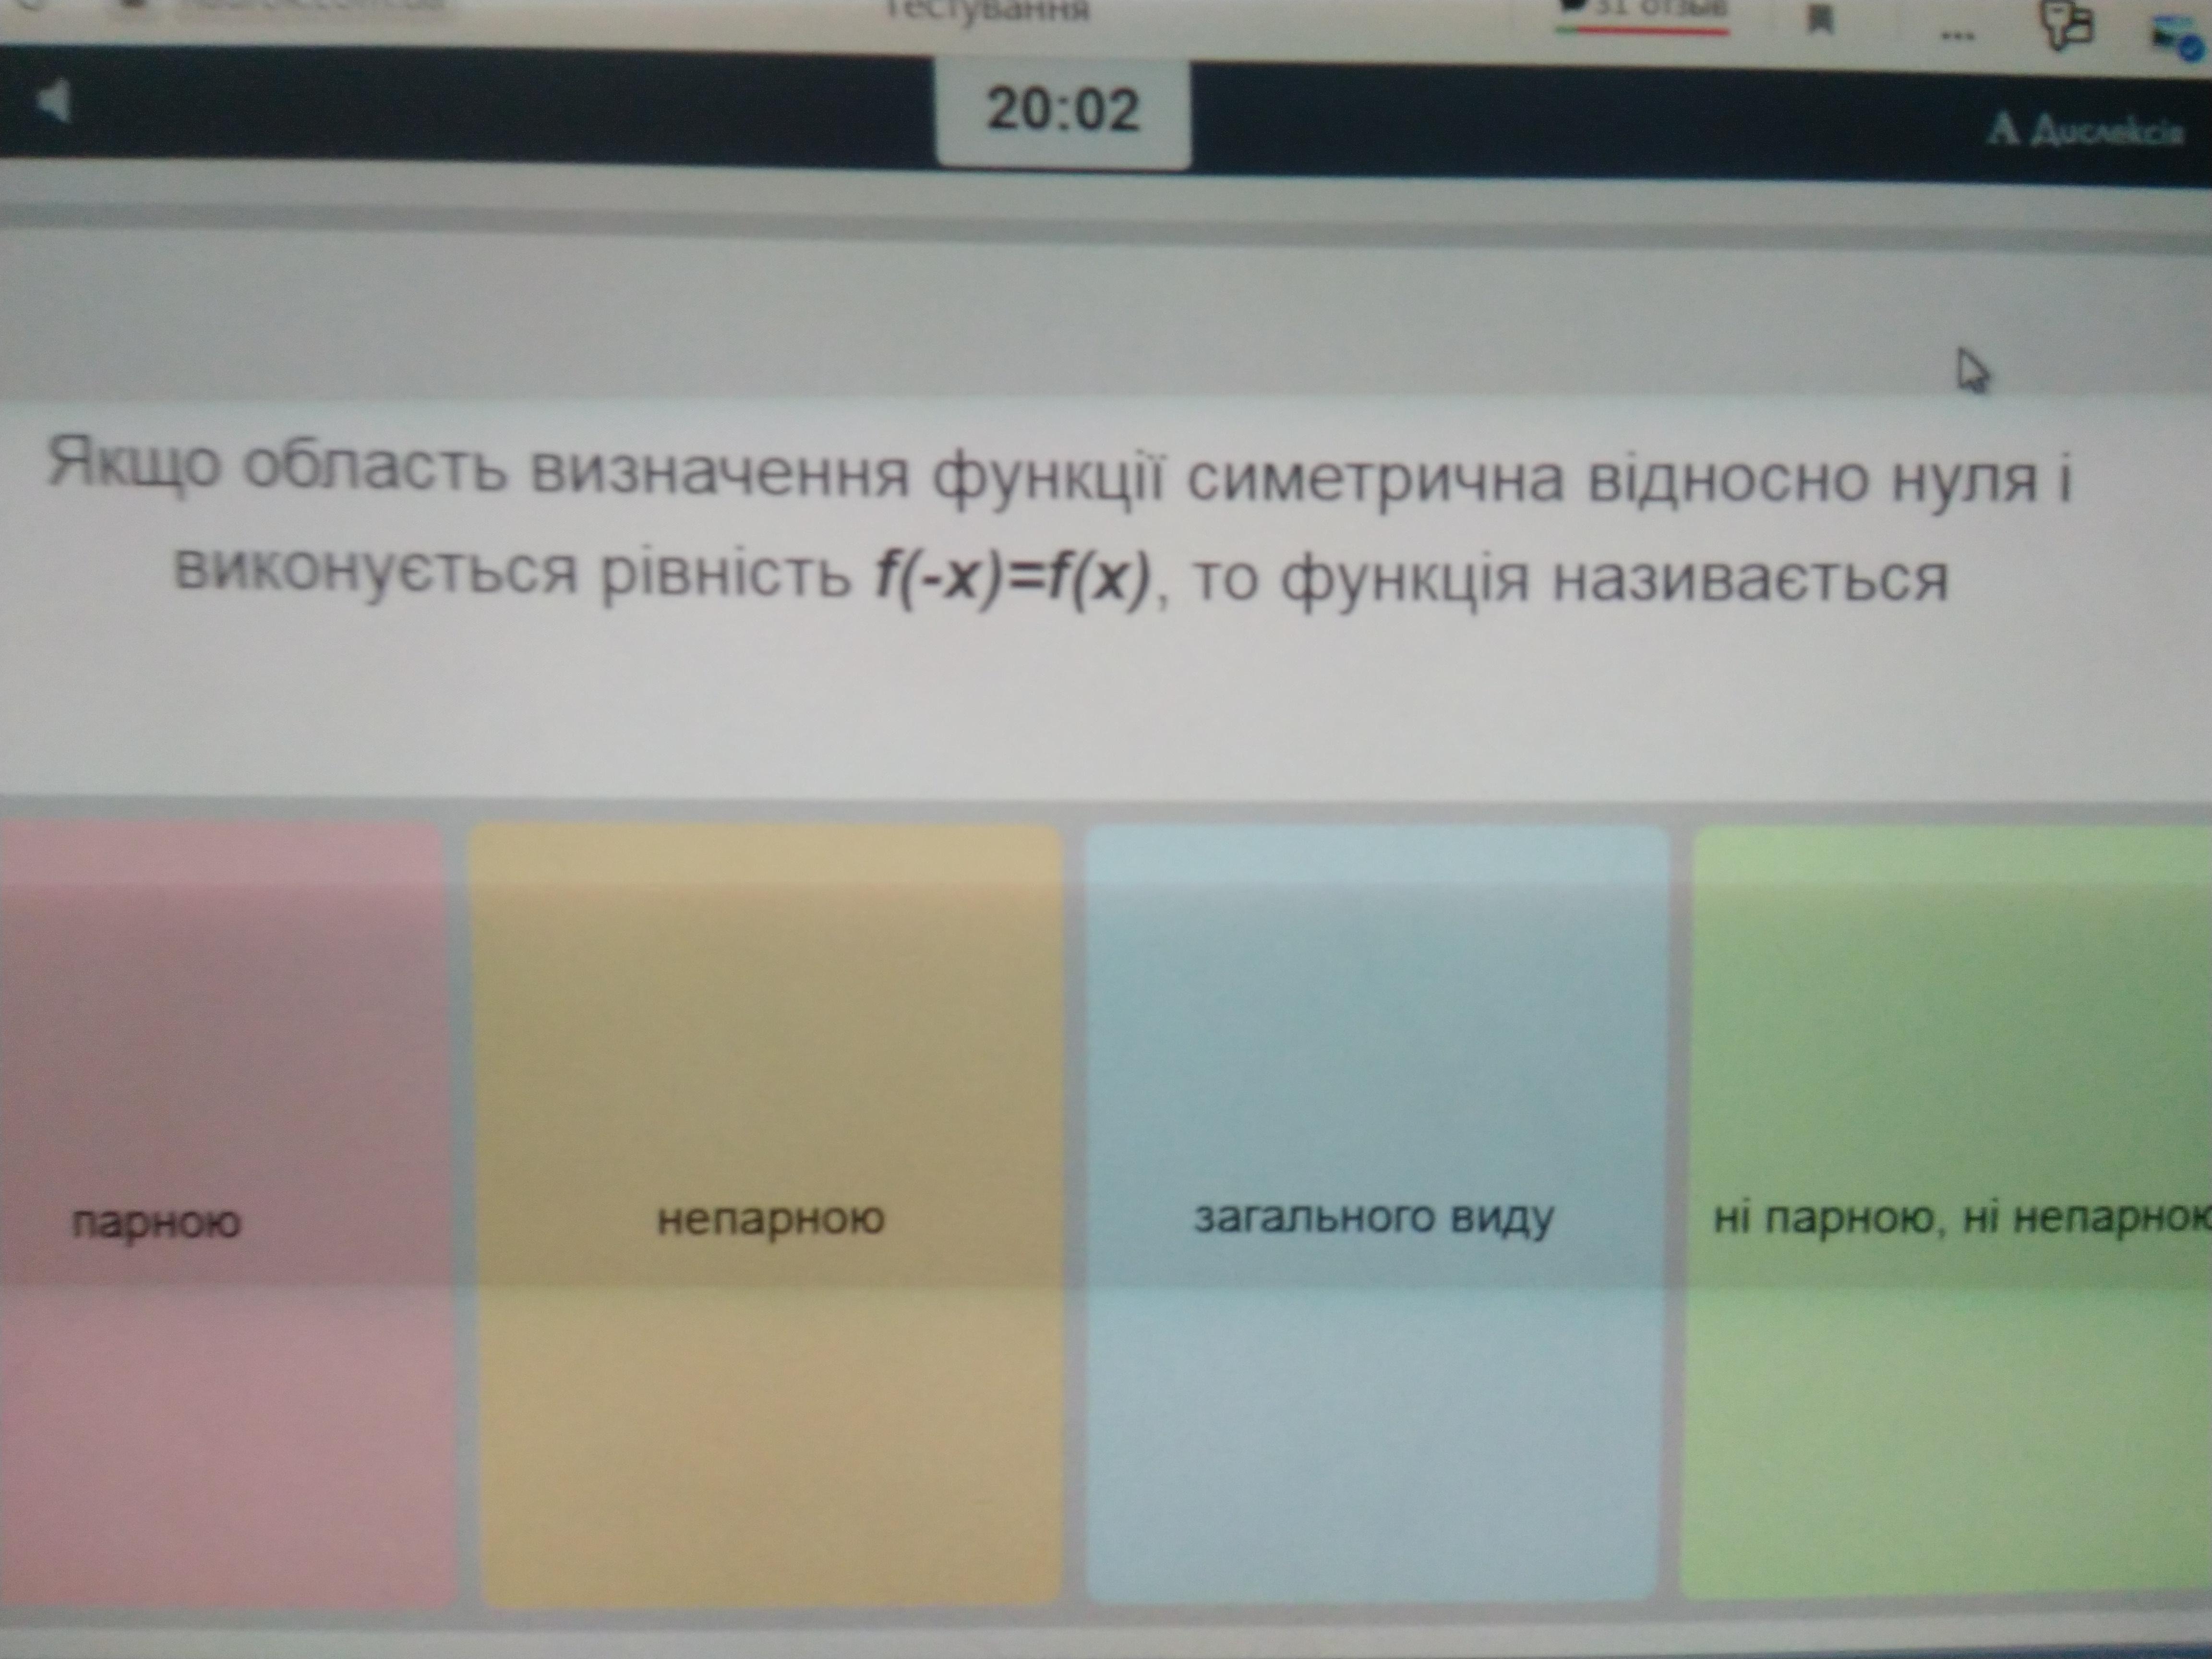
Task: Click the browser bookmark icon
Action: [x=1821, y=20]
